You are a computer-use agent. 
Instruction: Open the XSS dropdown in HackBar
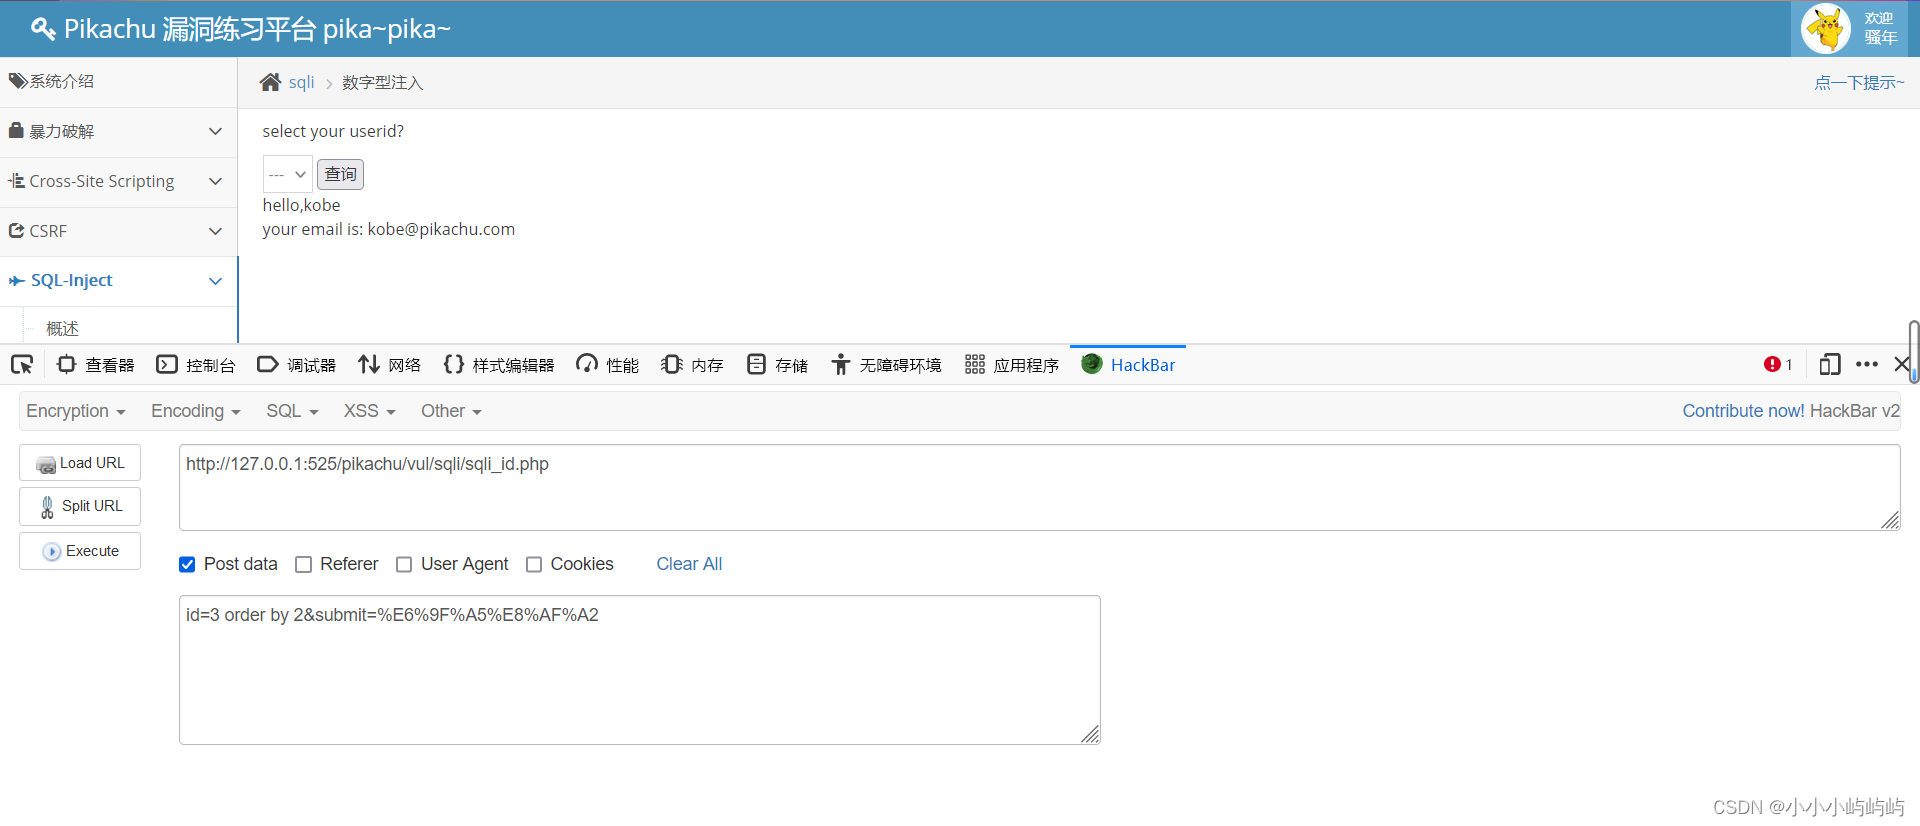pyautogui.click(x=370, y=411)
